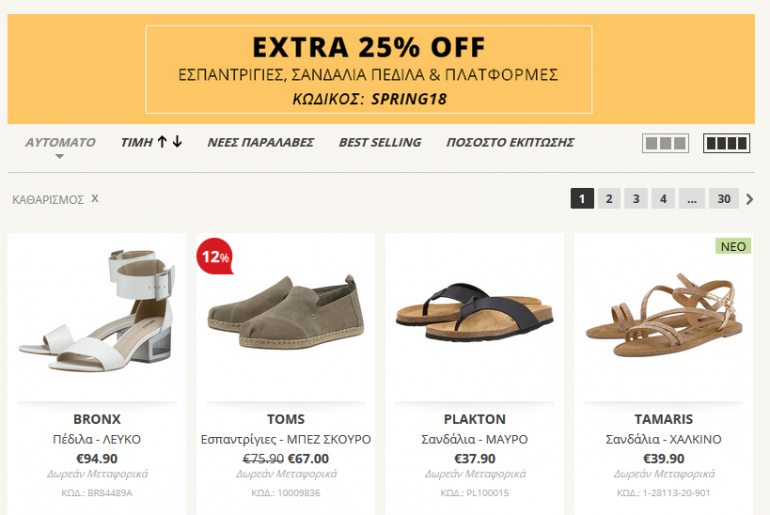Click the 12% discount badge

pyautogui.click(x=215, y=256)
